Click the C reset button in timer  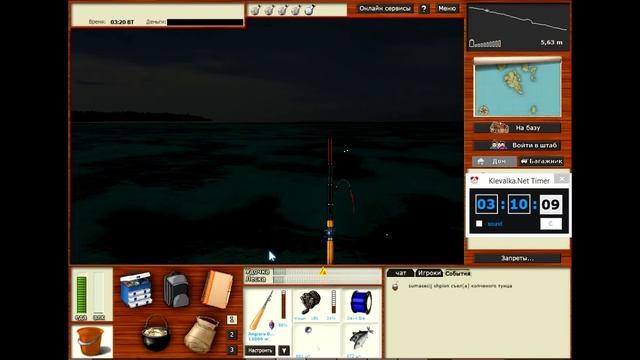tap(551, 224)
